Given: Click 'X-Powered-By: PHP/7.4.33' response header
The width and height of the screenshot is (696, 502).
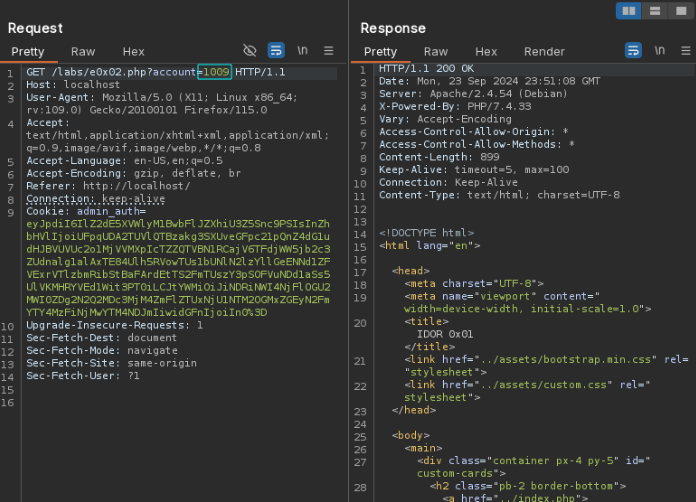Looking at the screenshot, I should (455, 107).
